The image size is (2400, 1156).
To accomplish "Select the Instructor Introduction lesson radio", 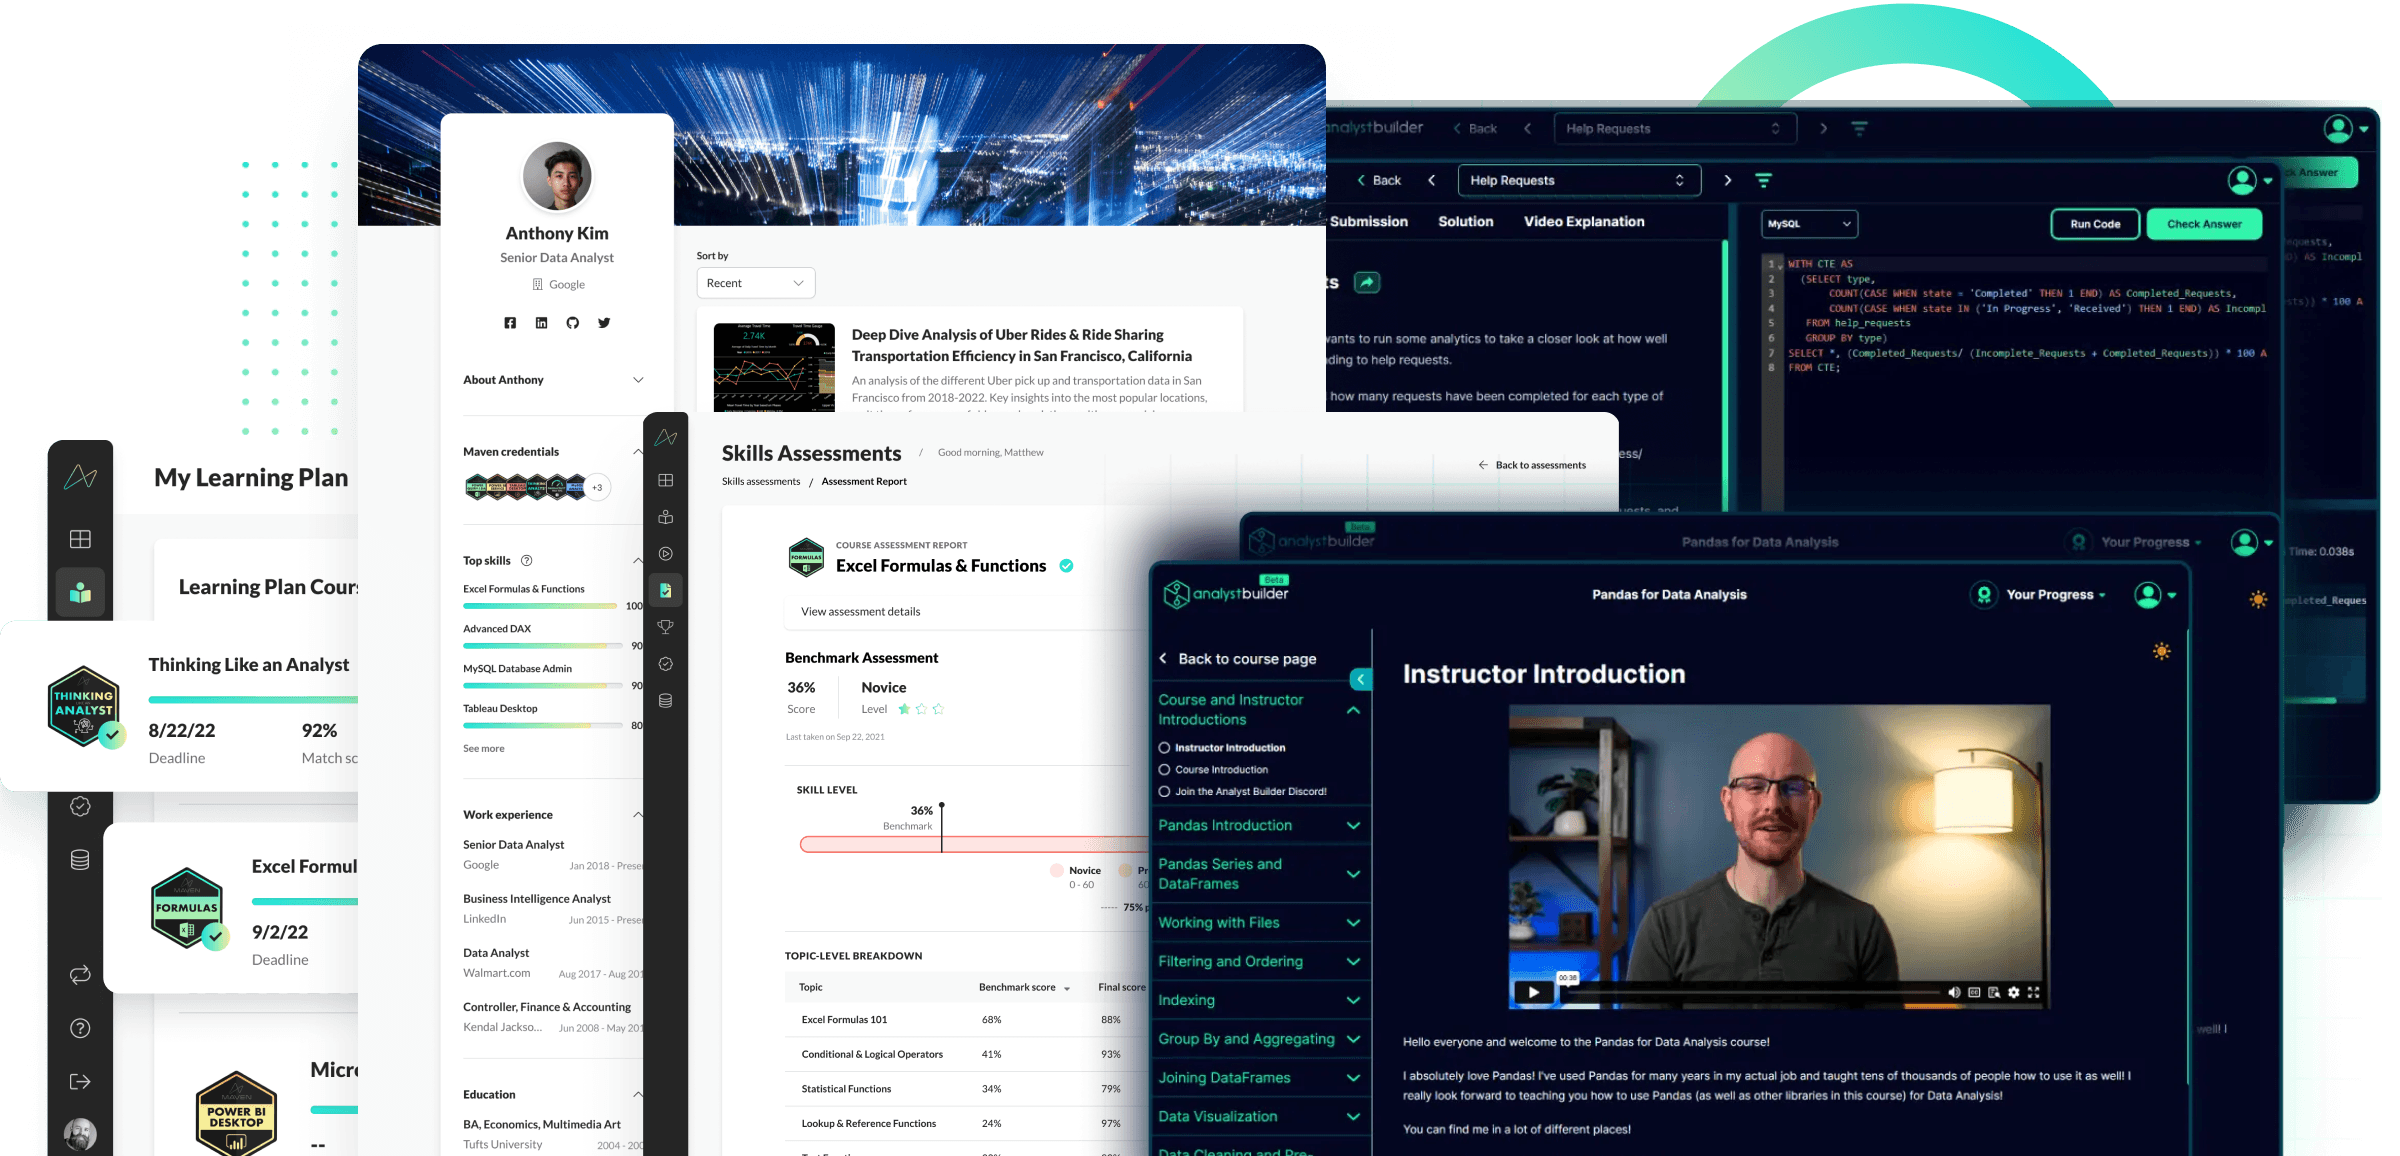I will point(1164,748).
